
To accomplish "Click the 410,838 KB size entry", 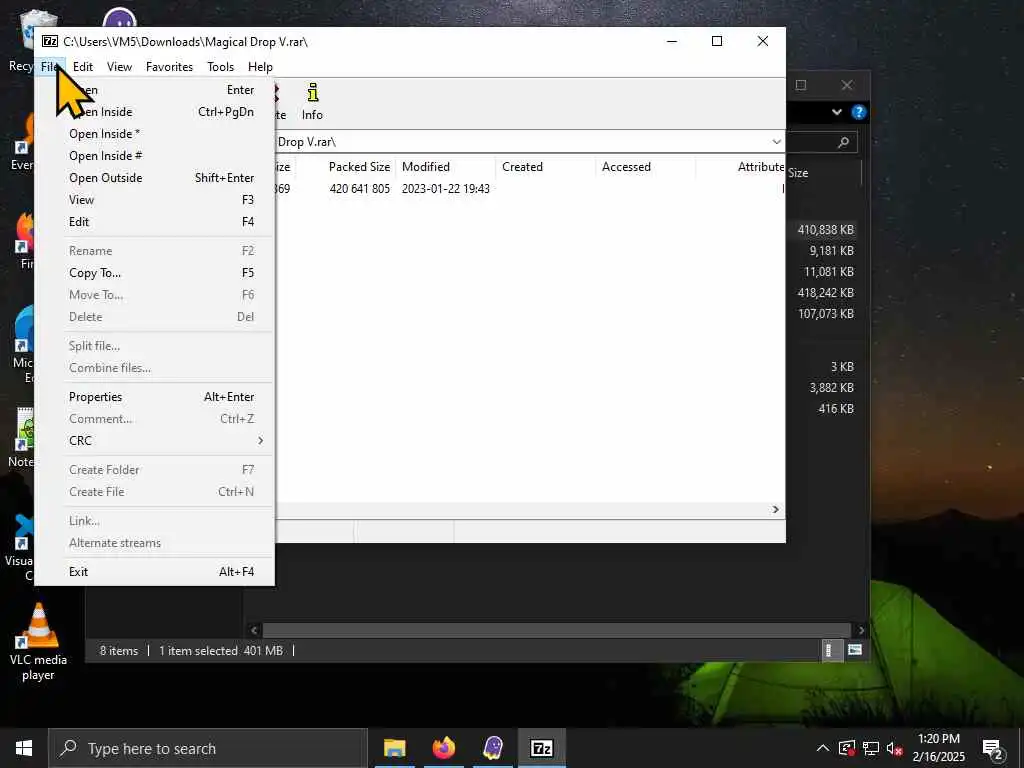I will click(825, 230).
